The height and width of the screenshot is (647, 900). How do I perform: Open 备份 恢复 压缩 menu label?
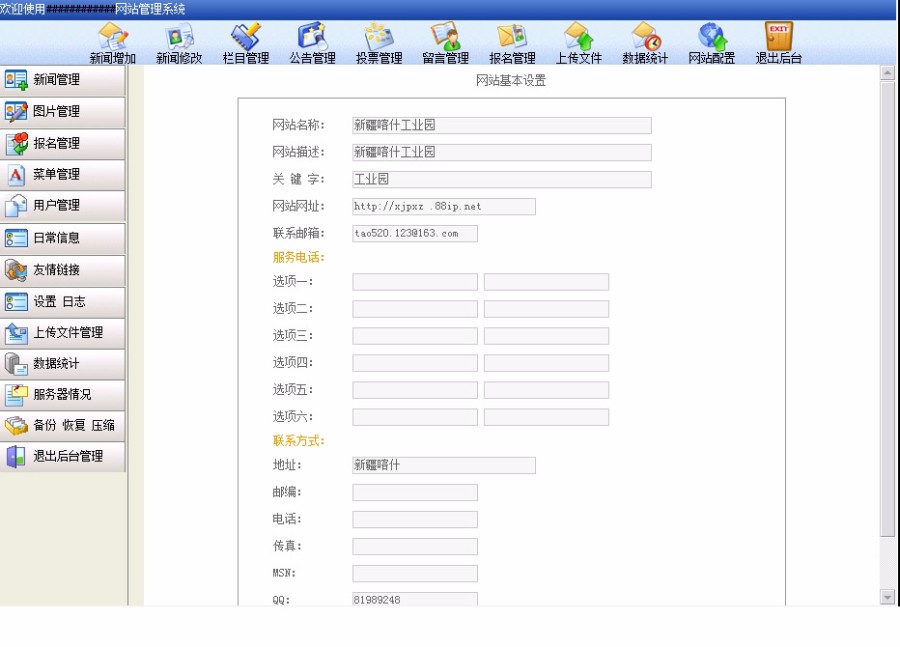point(74,426)
